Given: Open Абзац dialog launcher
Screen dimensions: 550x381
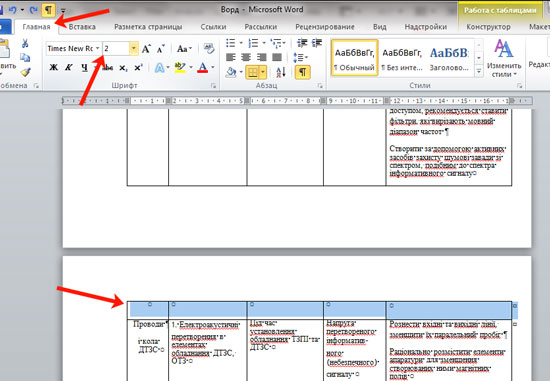Looking at the screenshot, I should [x=320, y=86].
